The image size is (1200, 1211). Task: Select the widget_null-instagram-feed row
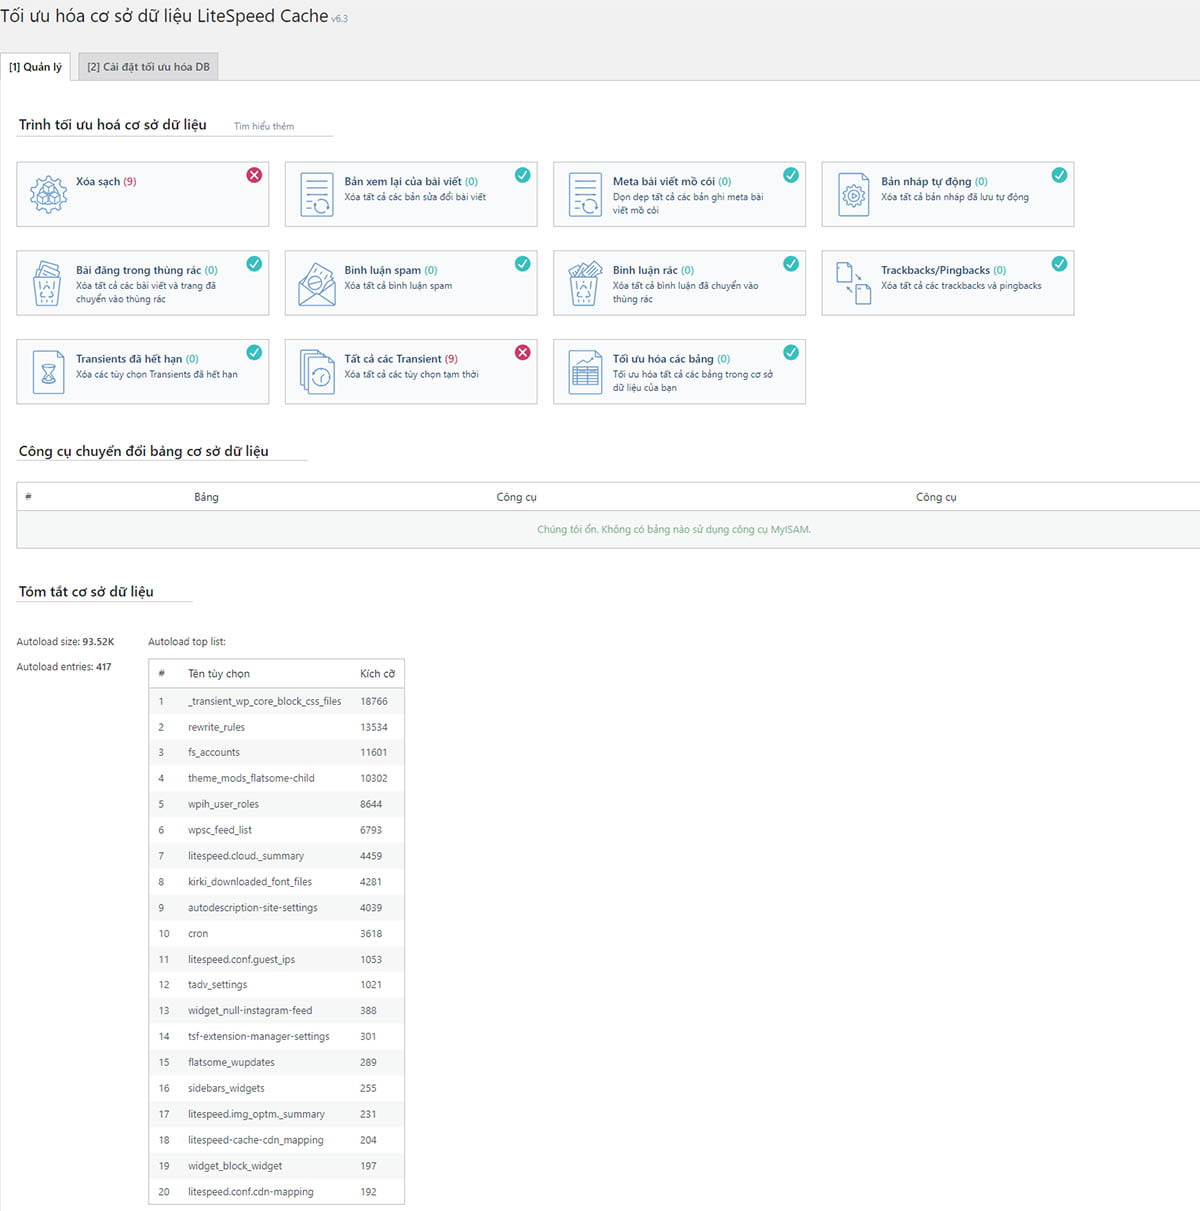[277, 1011]
